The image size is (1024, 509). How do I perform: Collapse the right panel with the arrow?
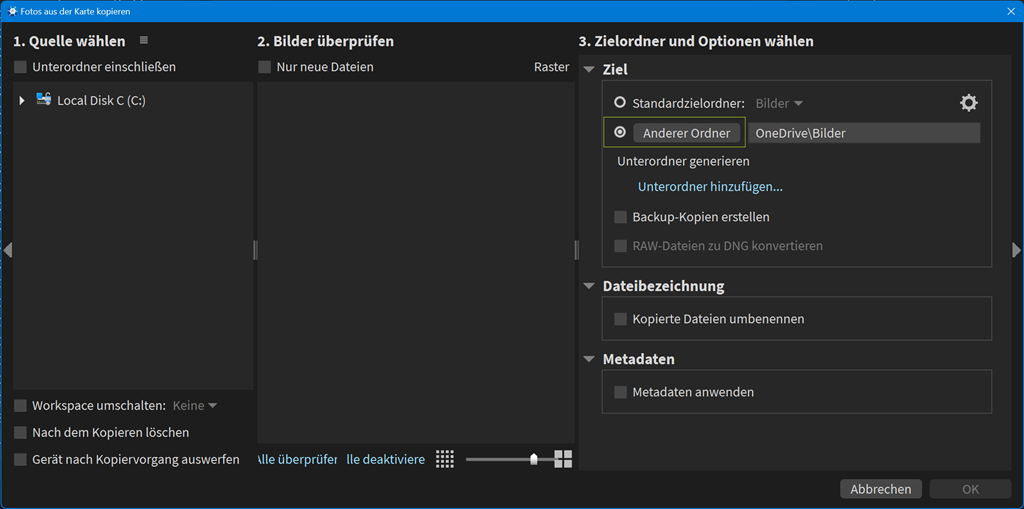pos(1017,250)
